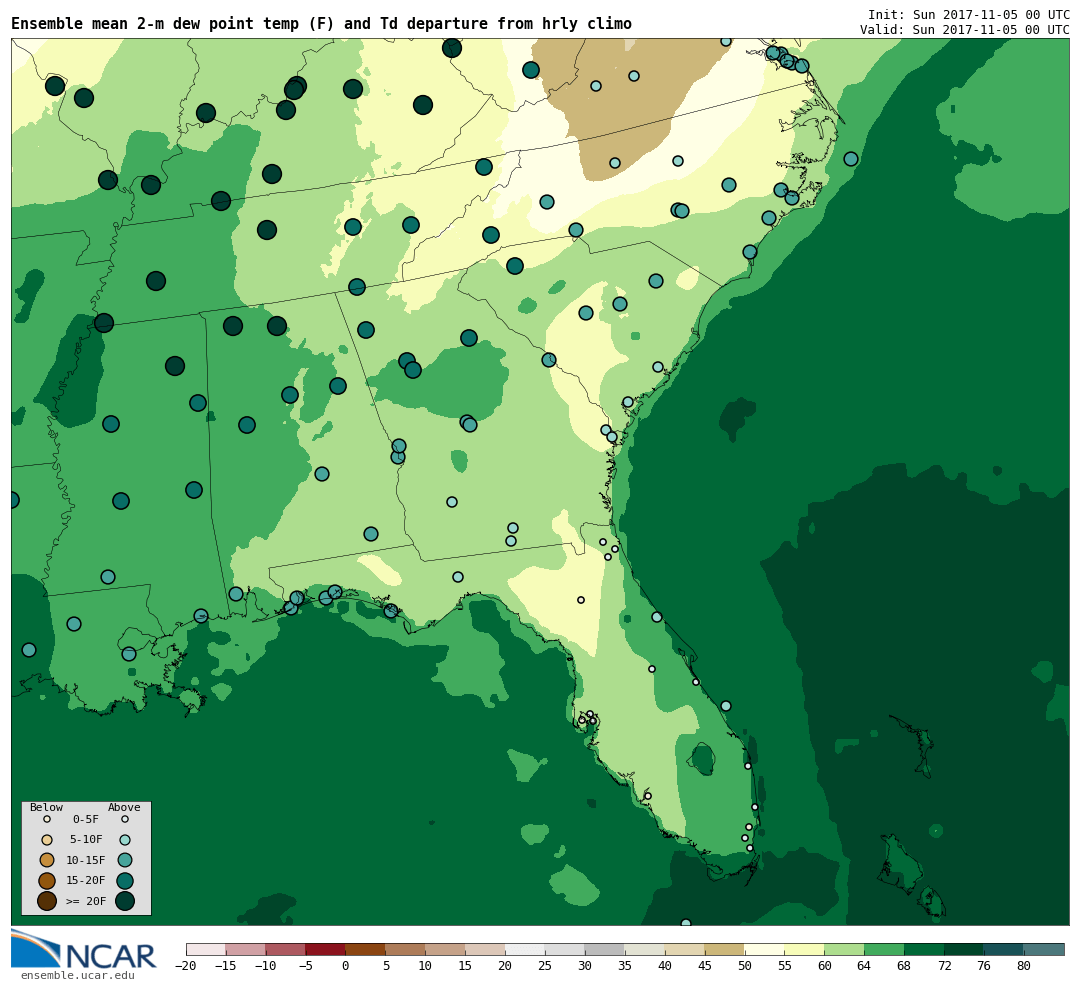Select the Above 5-10F legend marker
Viewport: 1080px width, 988px height.
125,840
